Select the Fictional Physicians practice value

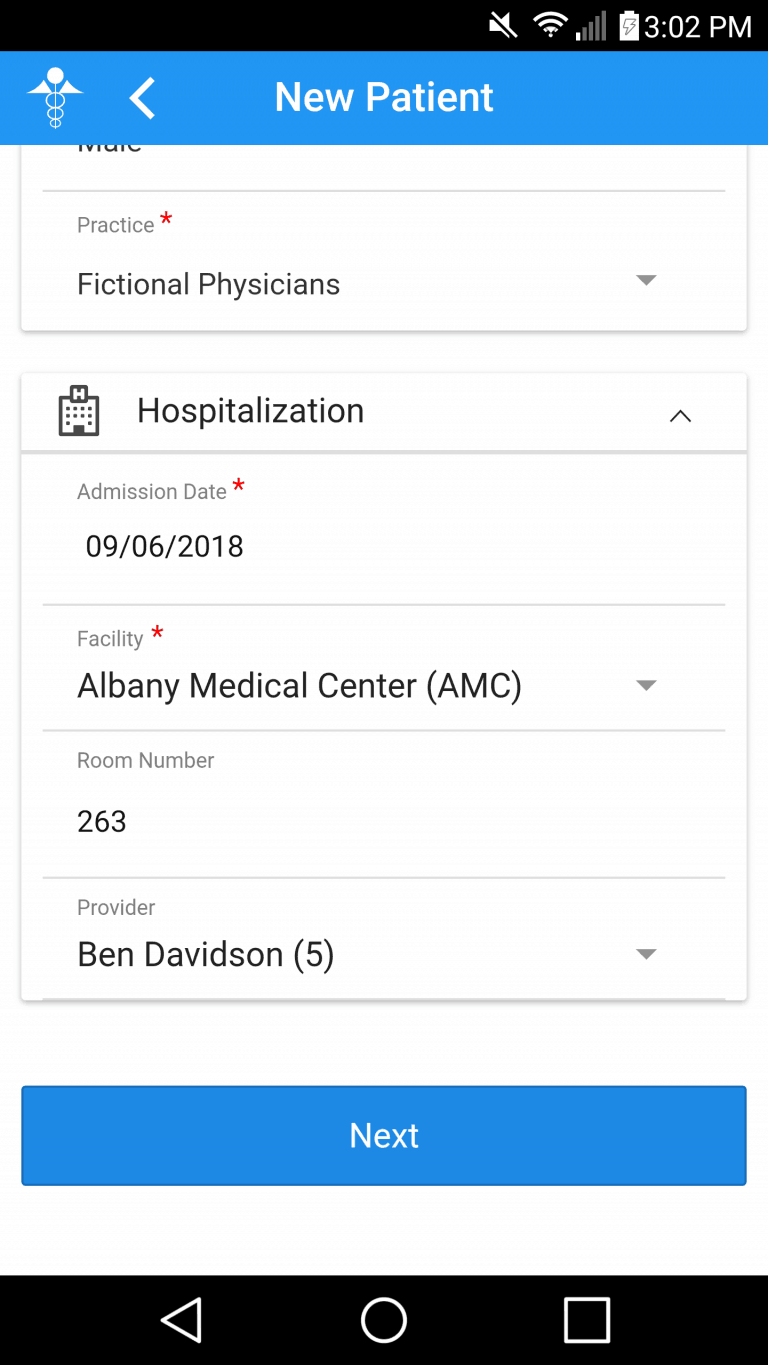pos(209,284)
